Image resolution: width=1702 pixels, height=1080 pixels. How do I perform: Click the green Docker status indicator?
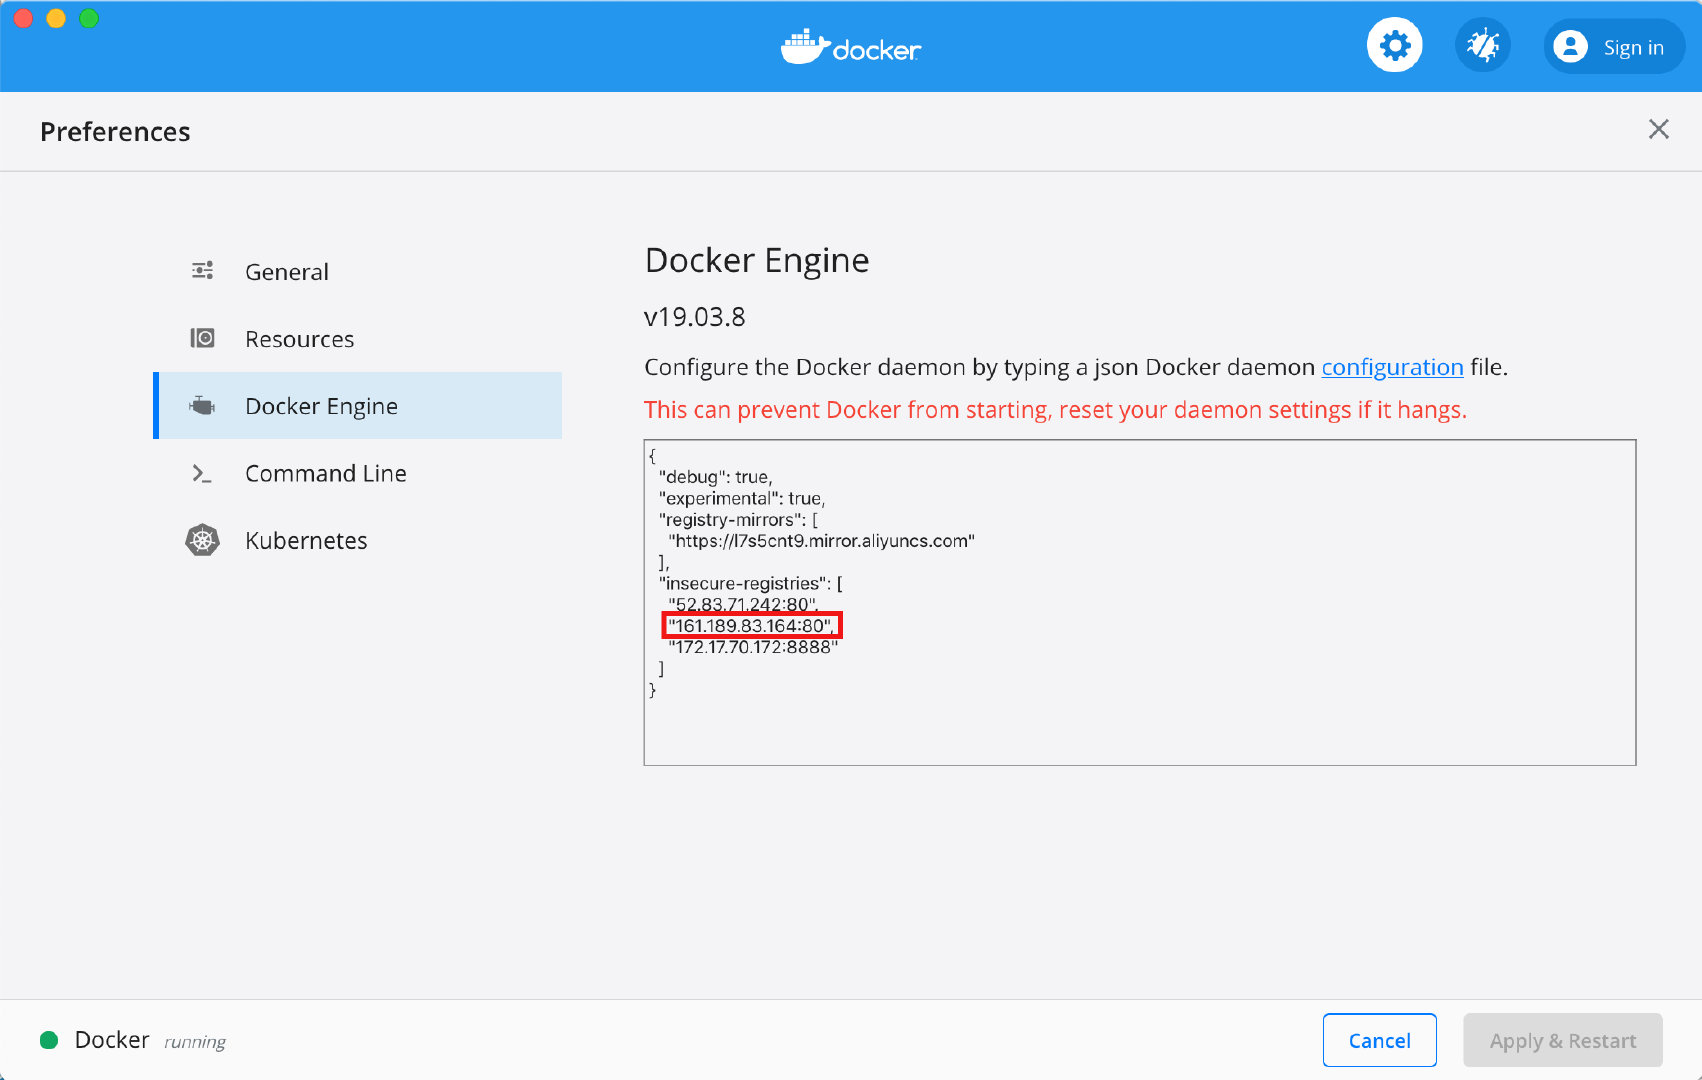click(48, 1040)
